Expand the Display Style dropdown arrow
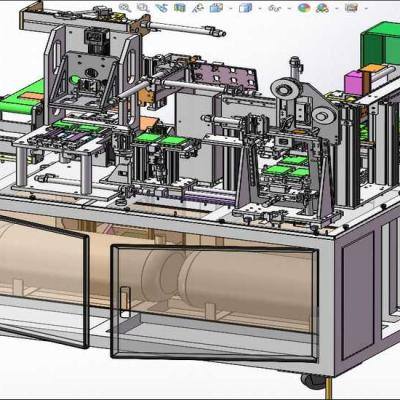Screen dimensions: 400x400 (260, 8)
